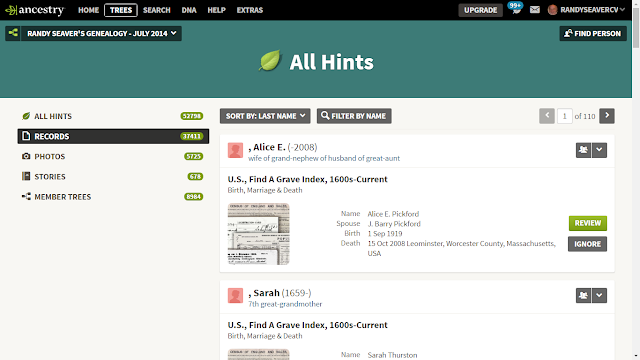This screenshot has width=640, height=360.
Task: Ignore the Alice E. Pickford hint
Action: (587, 244)
